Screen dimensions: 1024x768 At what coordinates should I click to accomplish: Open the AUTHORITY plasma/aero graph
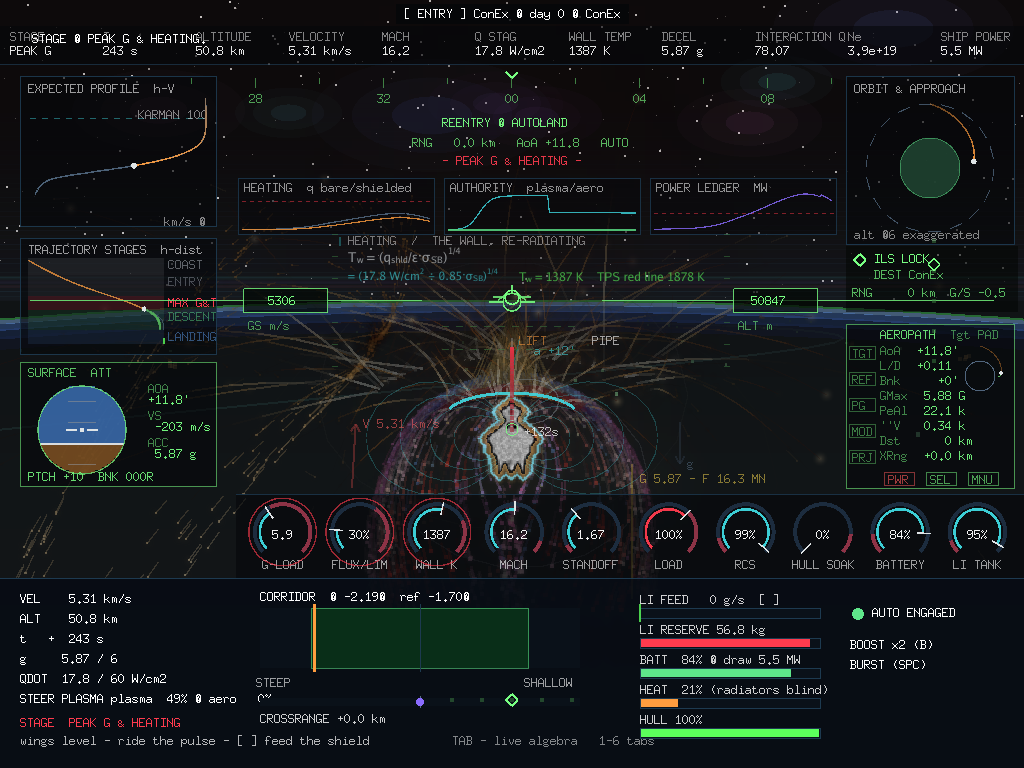point(542,206)
